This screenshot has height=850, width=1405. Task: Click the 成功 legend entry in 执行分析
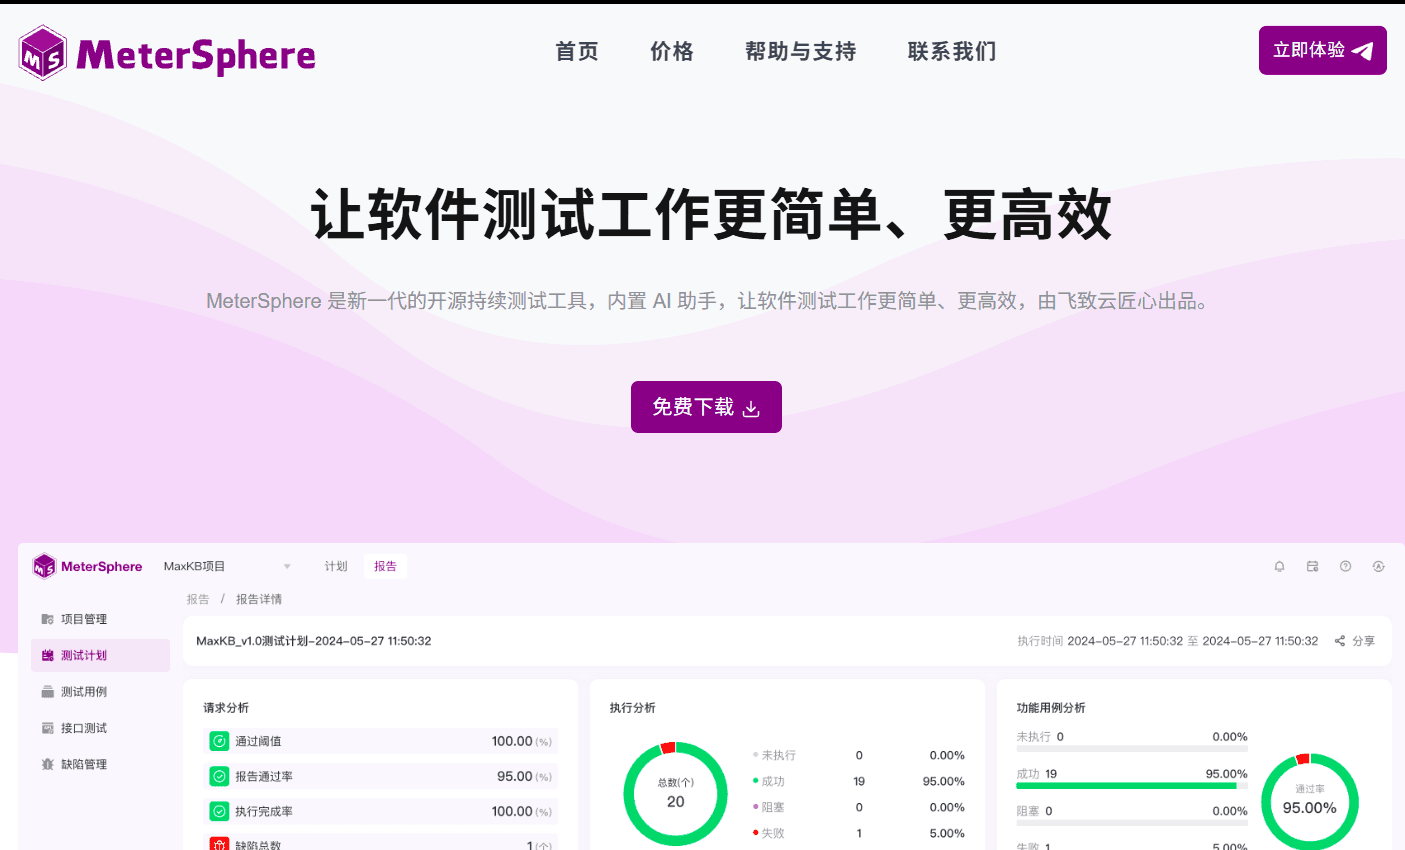coord(769,781)
